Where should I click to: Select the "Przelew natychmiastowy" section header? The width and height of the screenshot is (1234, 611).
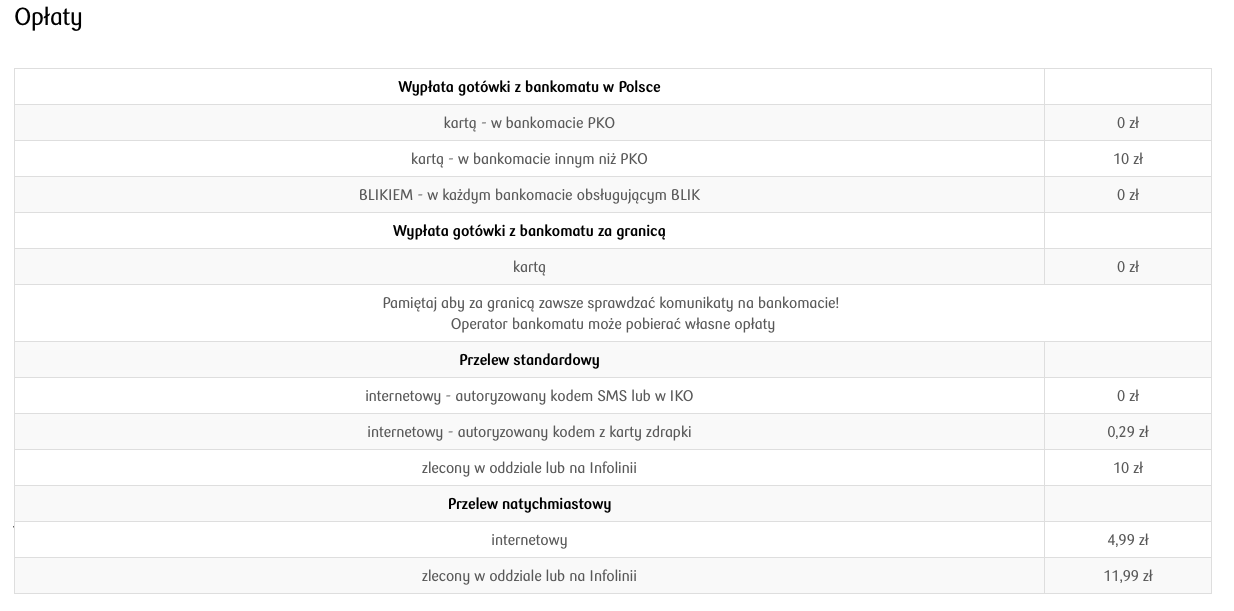[529, 504]
